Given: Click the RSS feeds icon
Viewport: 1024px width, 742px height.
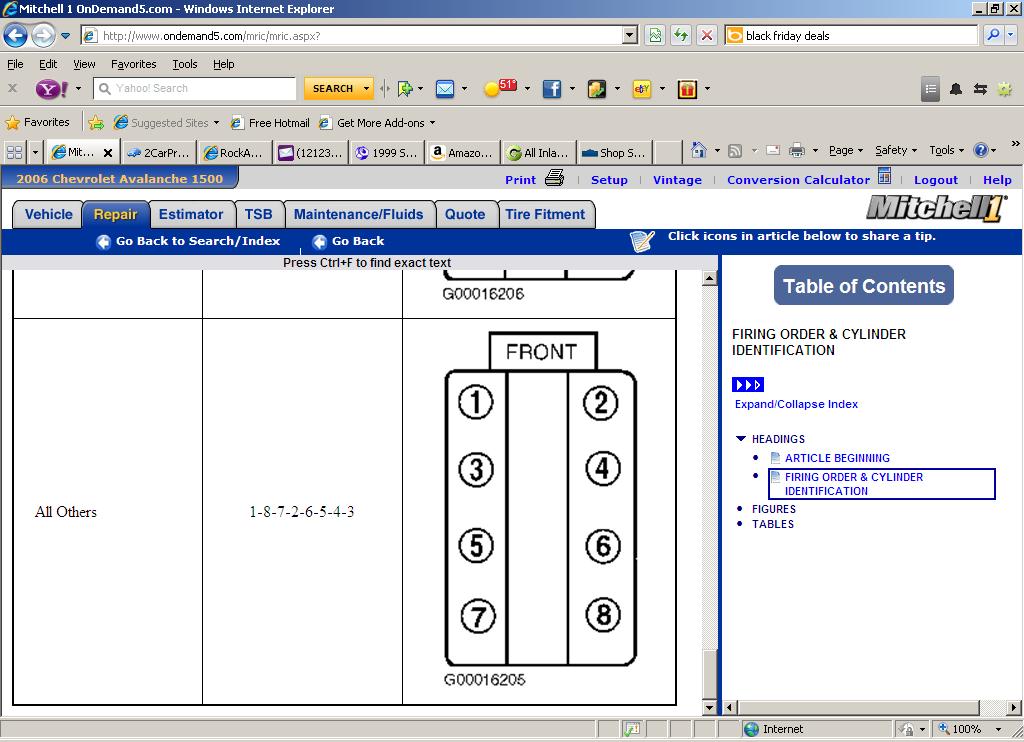Looking at the screenshot, I should click(x=735, y=151).
